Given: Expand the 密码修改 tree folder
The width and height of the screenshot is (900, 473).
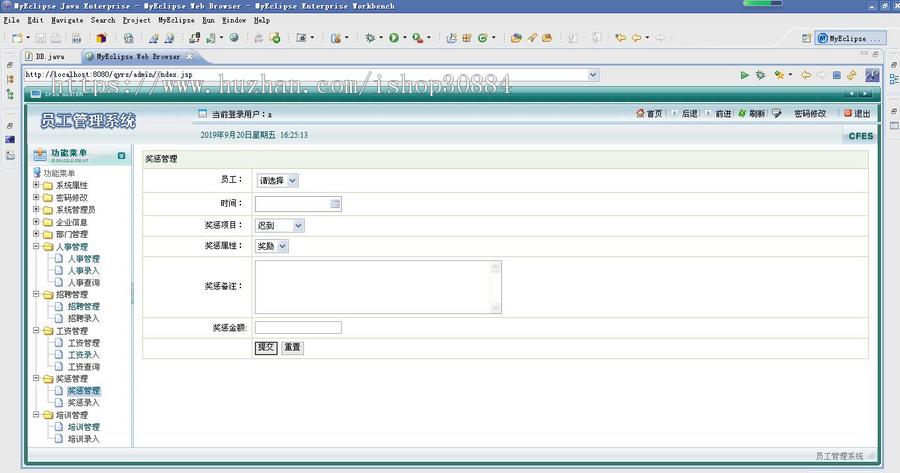Looking at the screenshot, I should [x=36, y=197].
